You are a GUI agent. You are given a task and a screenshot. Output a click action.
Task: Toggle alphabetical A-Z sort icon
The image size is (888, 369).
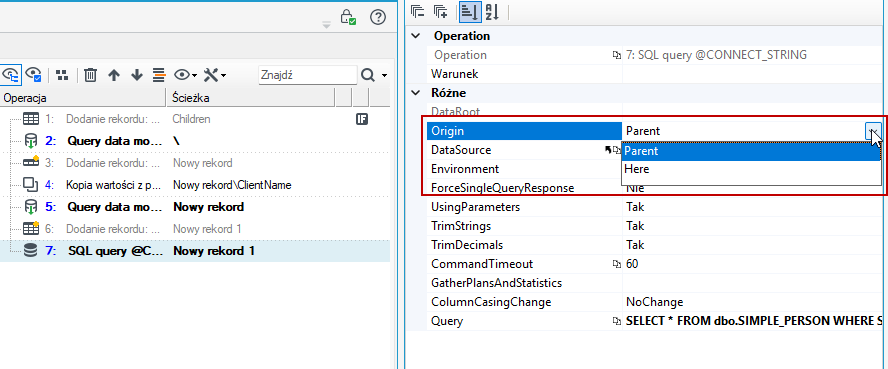(492, 12)
